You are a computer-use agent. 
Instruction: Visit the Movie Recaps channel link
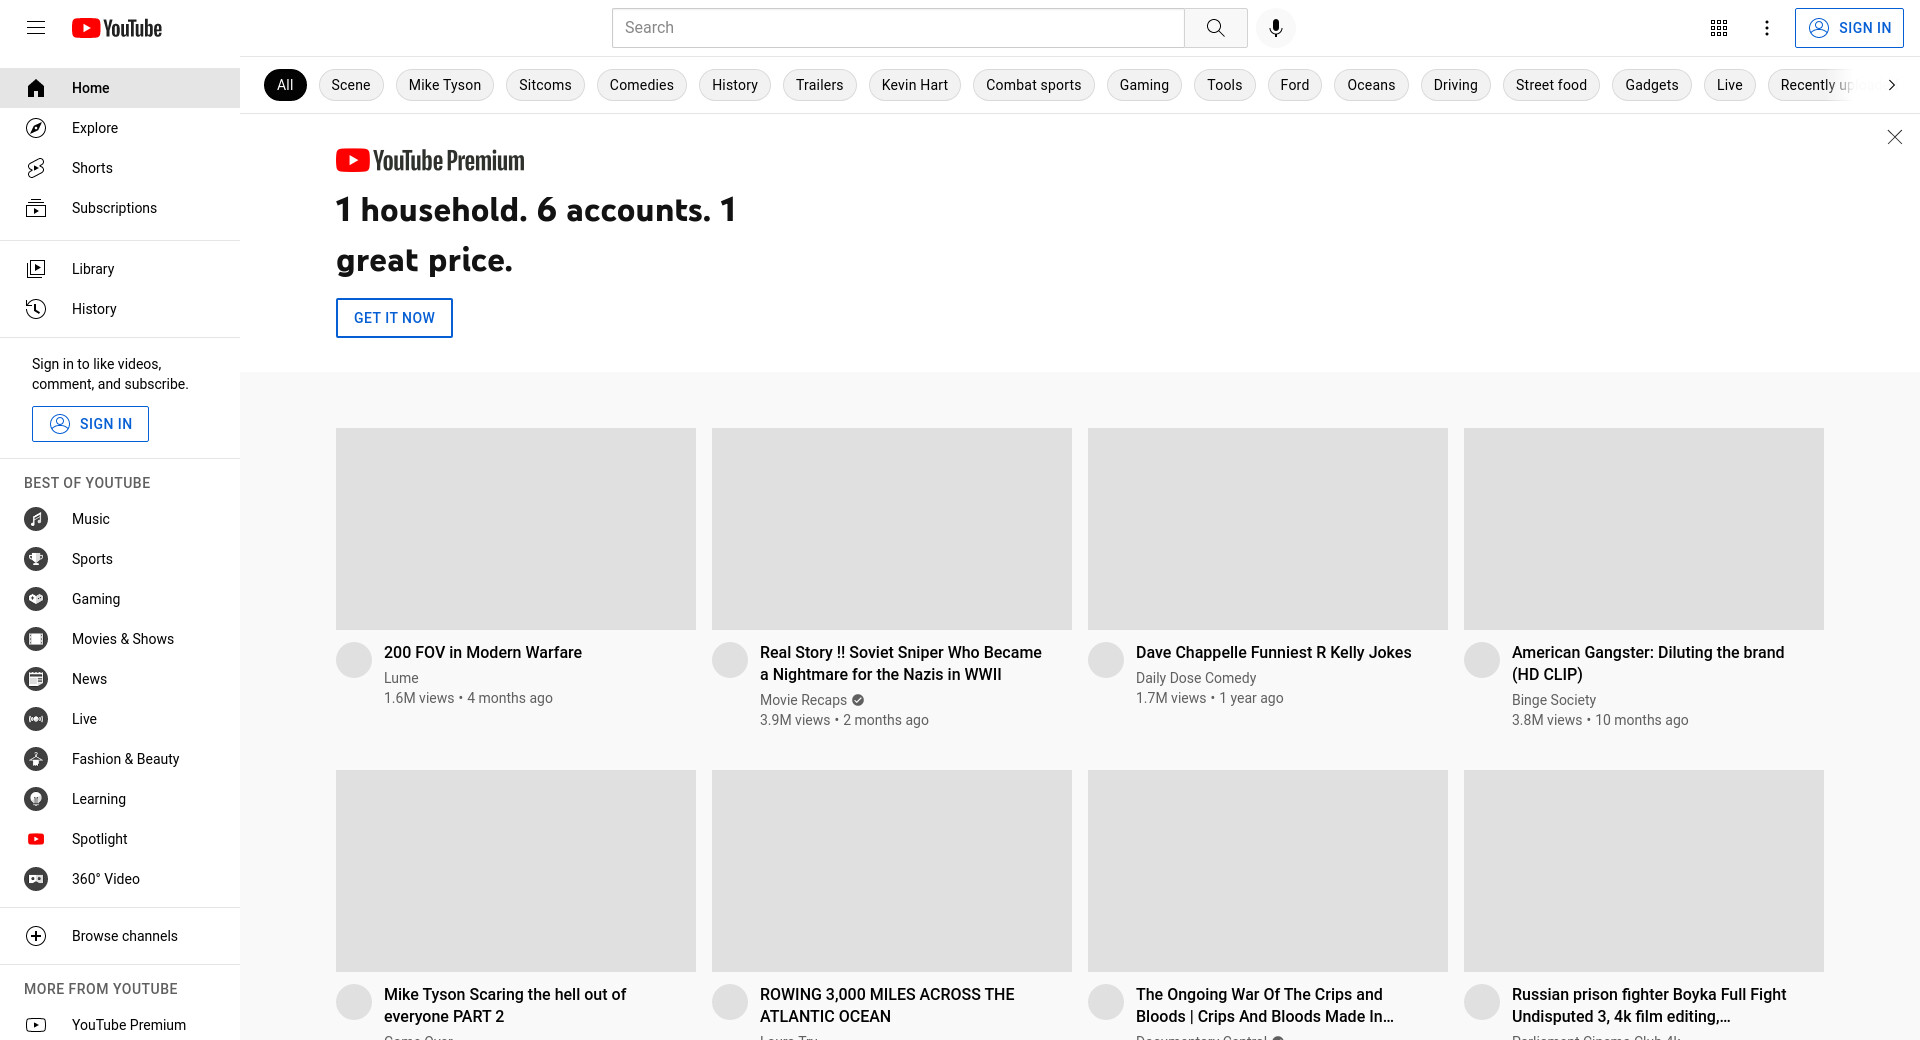[803, 700]
